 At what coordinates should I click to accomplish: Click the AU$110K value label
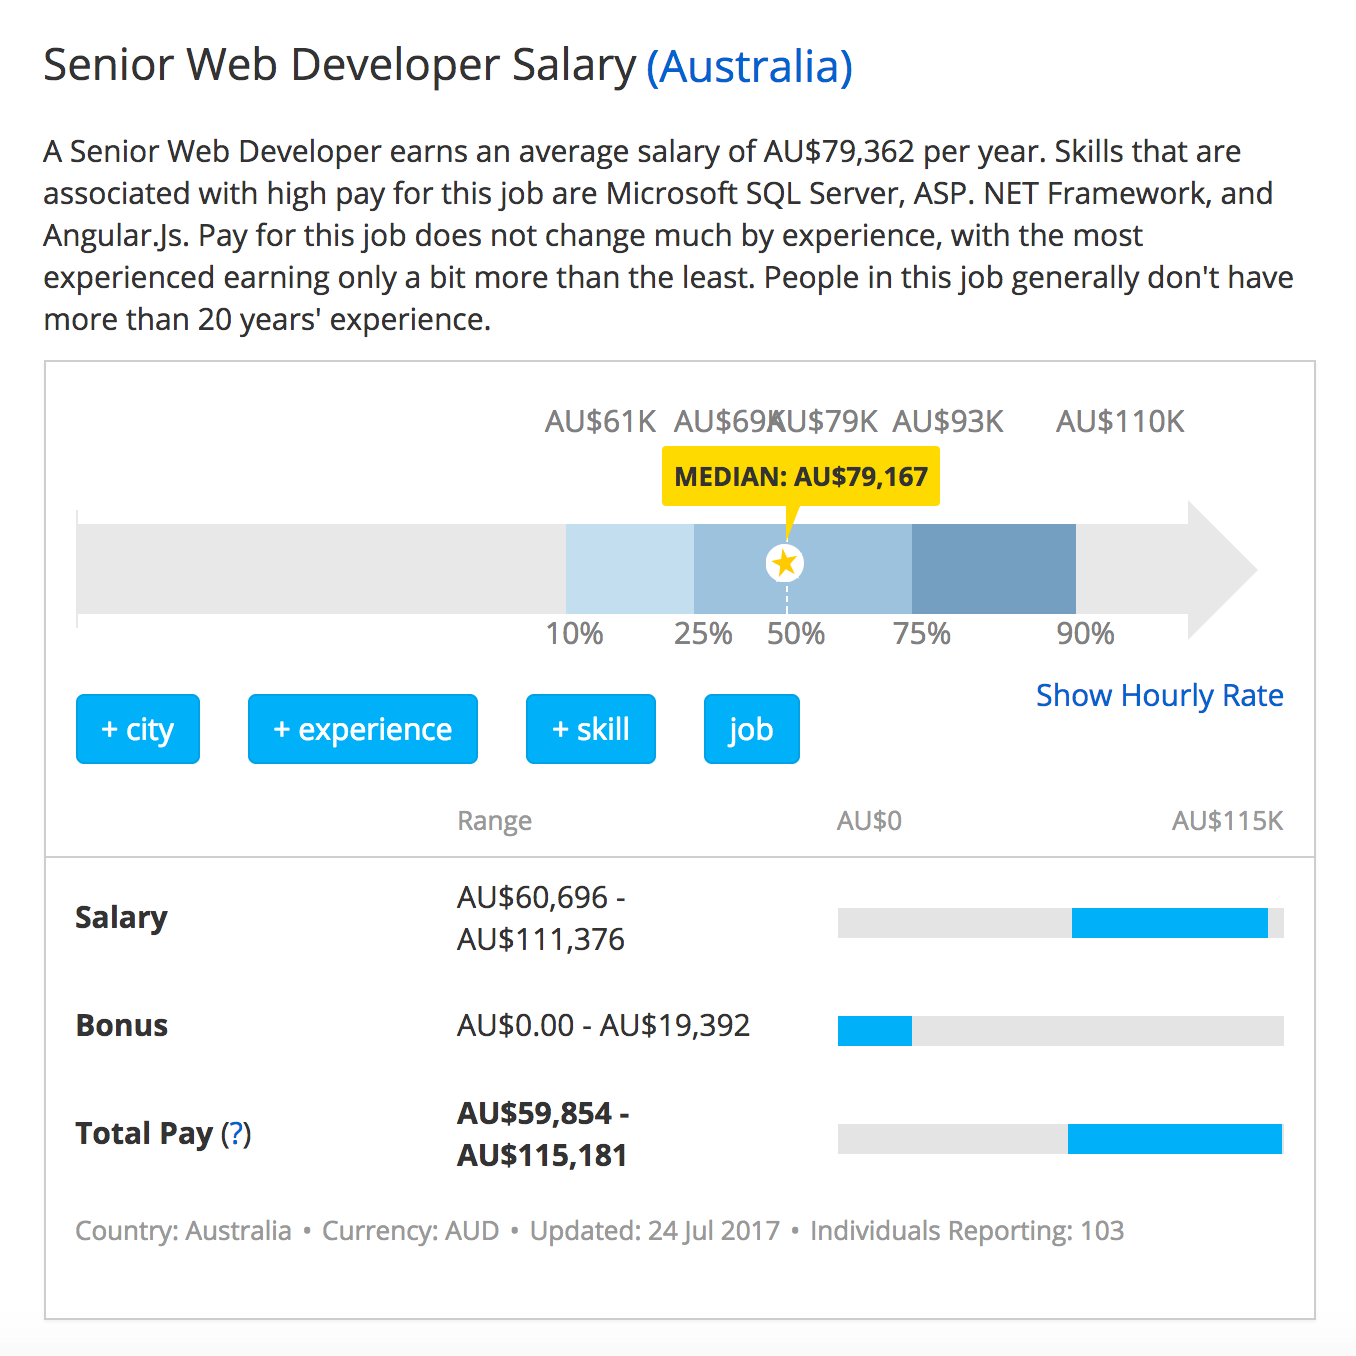[1120, 421]
